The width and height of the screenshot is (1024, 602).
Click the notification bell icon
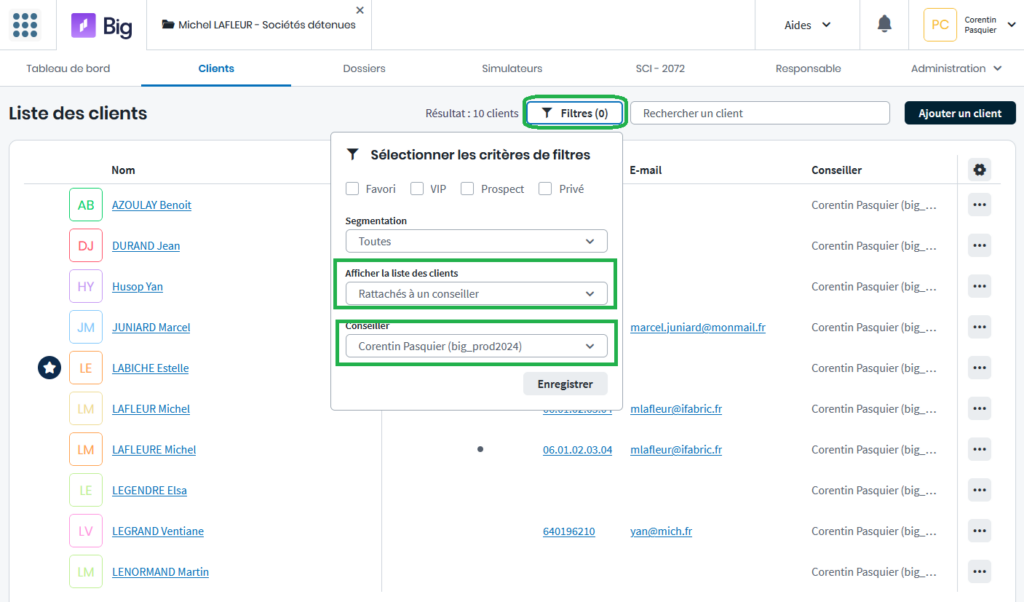click(884, 24)
